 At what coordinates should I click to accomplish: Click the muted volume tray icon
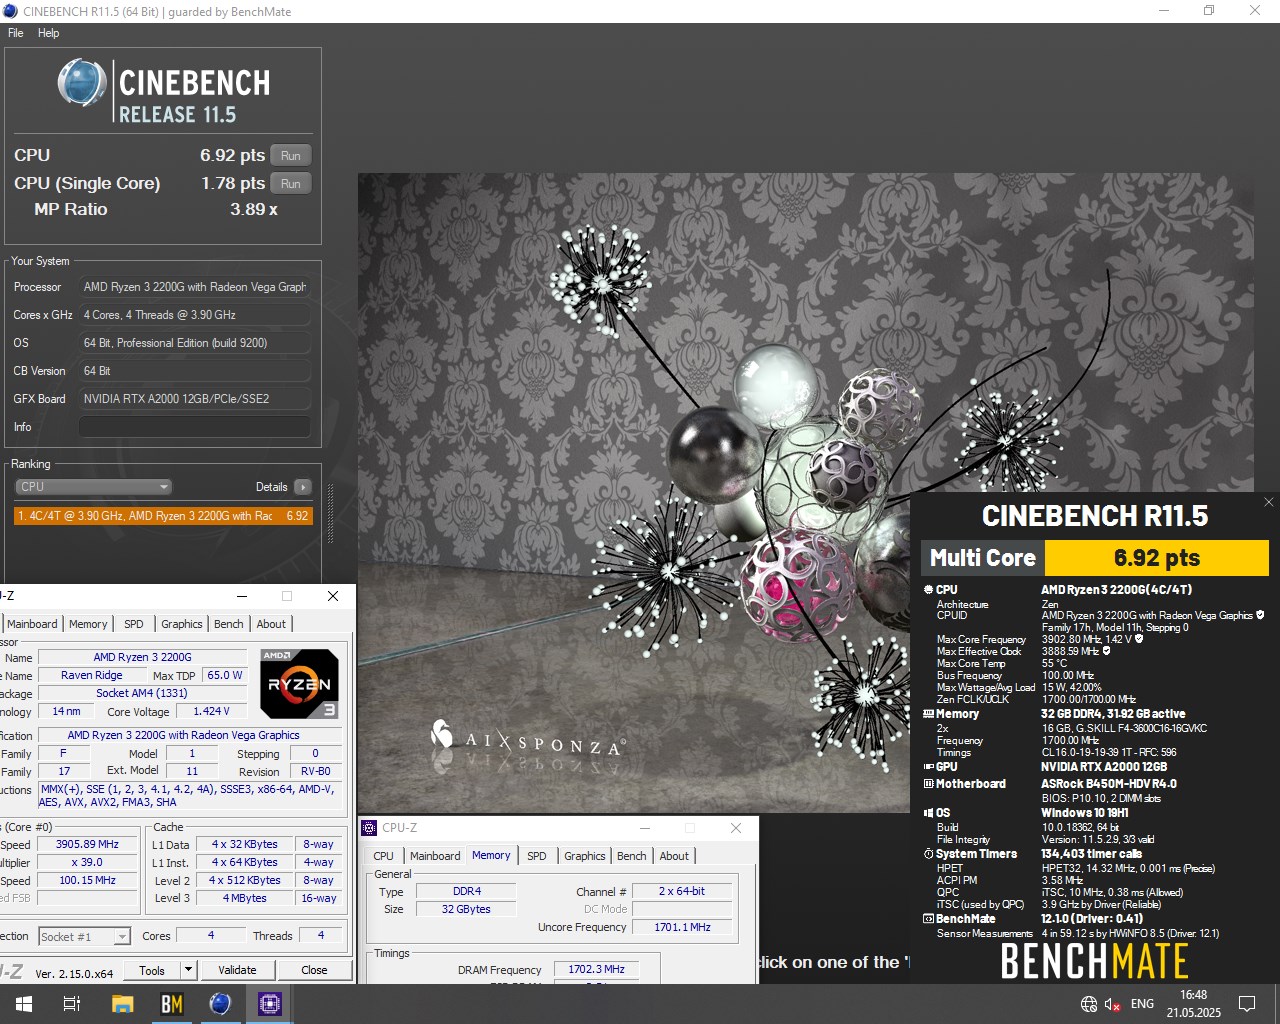[x=1112, y=1004]
